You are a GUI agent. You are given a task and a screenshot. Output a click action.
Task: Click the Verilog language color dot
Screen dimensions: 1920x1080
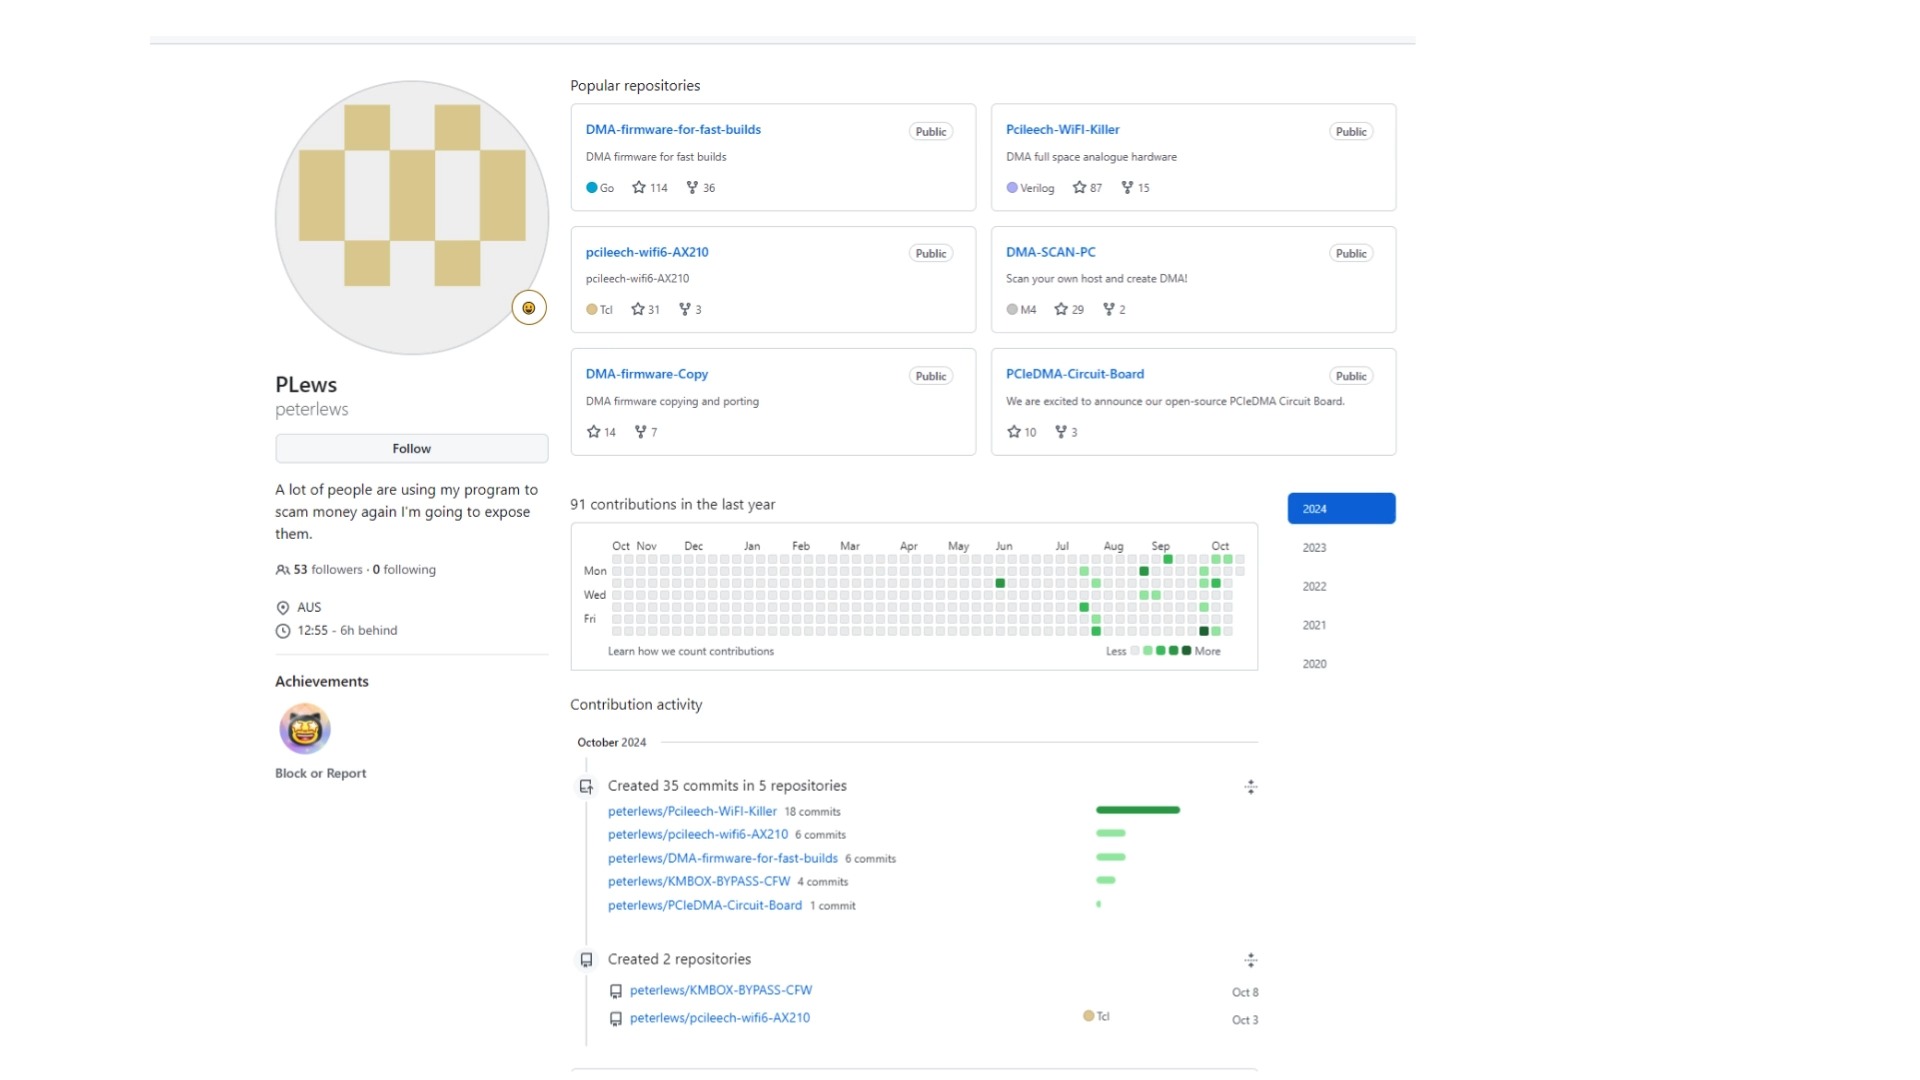click(1012, 188)
